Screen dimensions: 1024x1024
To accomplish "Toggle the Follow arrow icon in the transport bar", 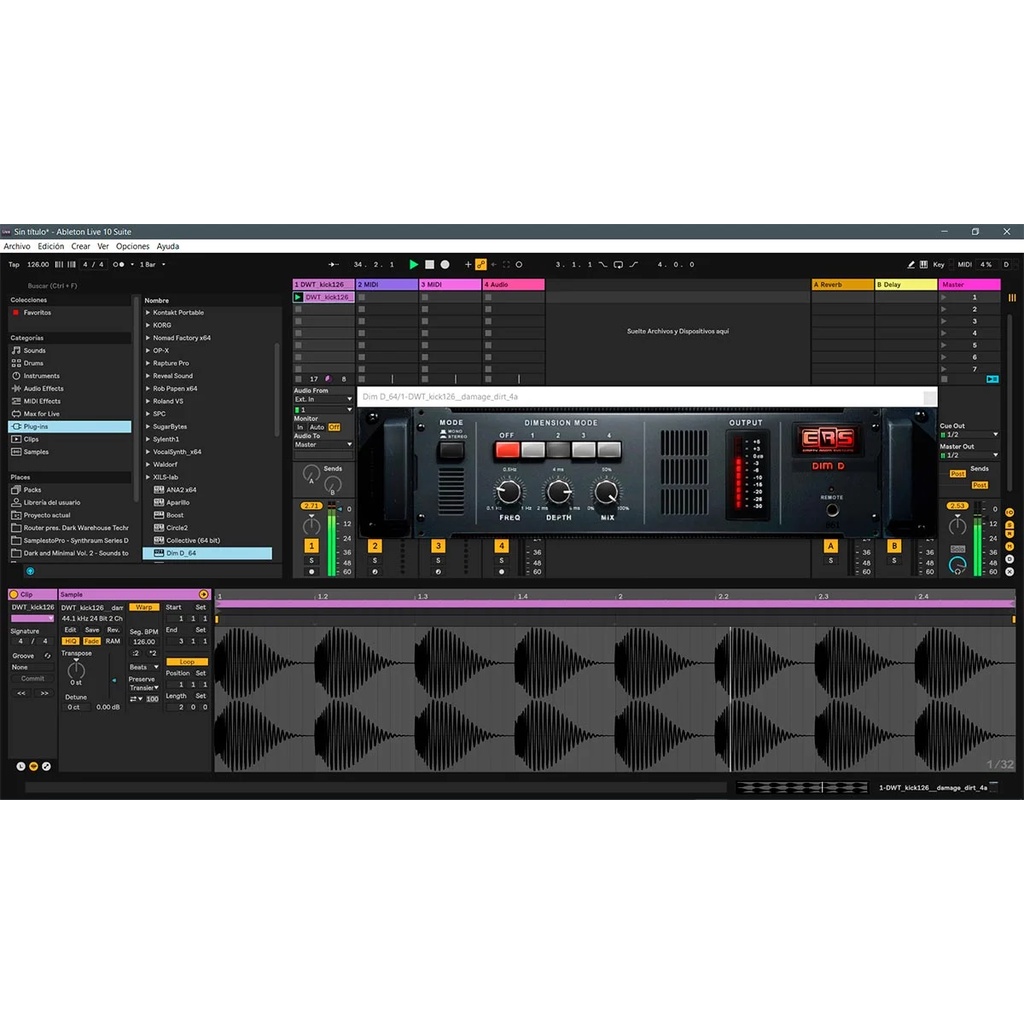I will 333,264.
